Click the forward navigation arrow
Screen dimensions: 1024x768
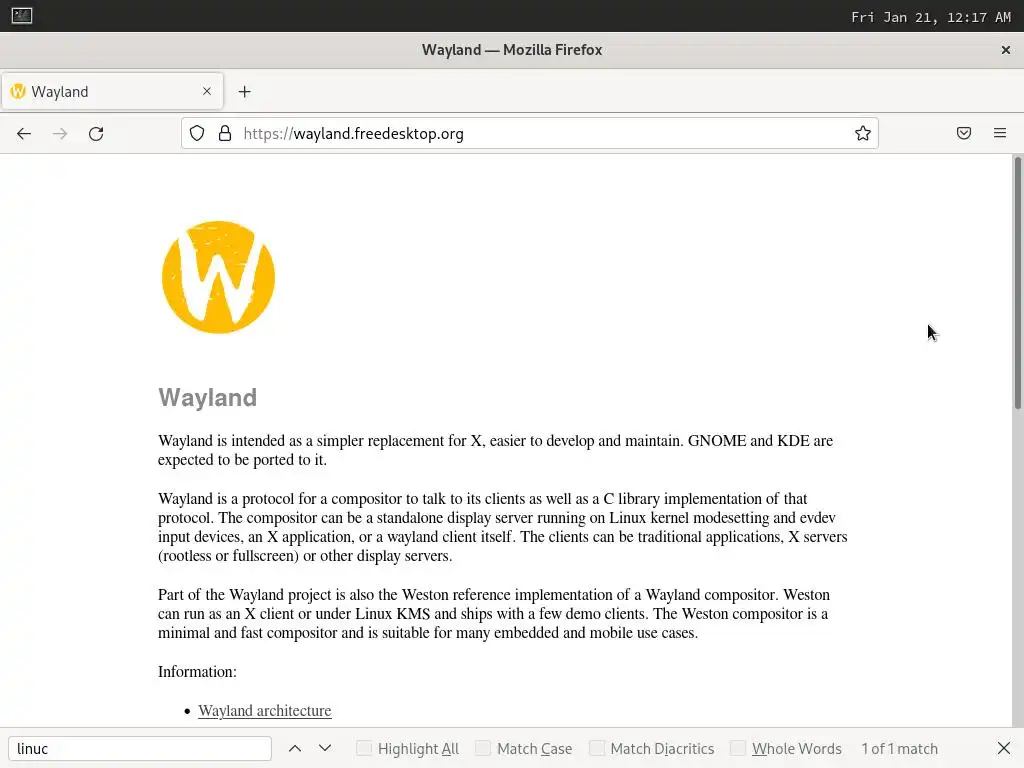(x=60, y=134)
